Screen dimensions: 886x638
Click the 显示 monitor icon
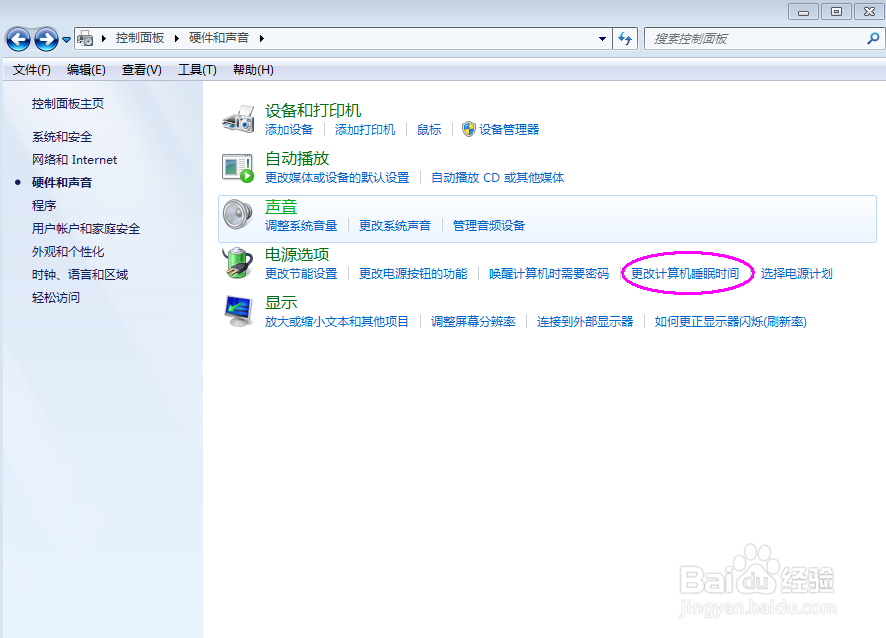click(x=238, y=311)
